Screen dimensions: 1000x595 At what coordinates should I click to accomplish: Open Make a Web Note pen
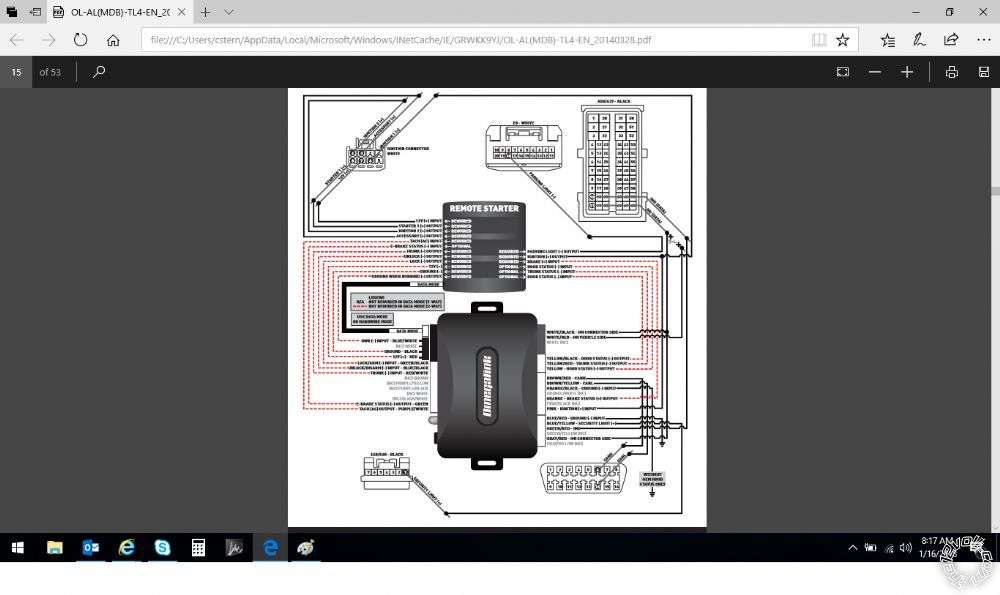(919, 40)
